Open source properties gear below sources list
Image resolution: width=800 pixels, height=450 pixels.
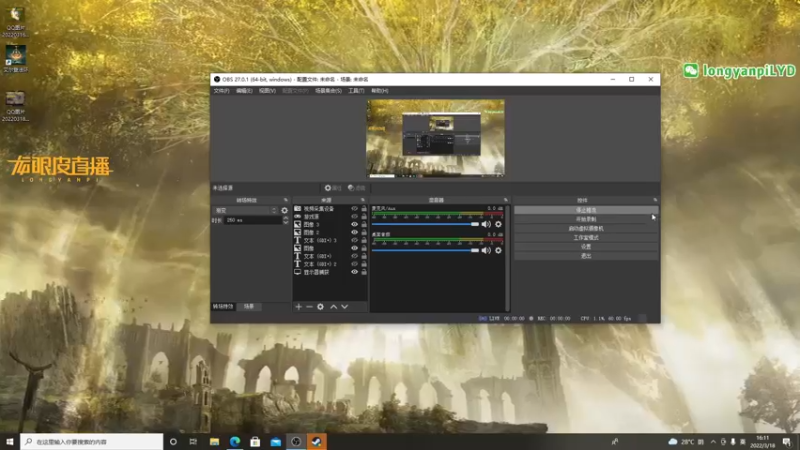coord(320,307)
